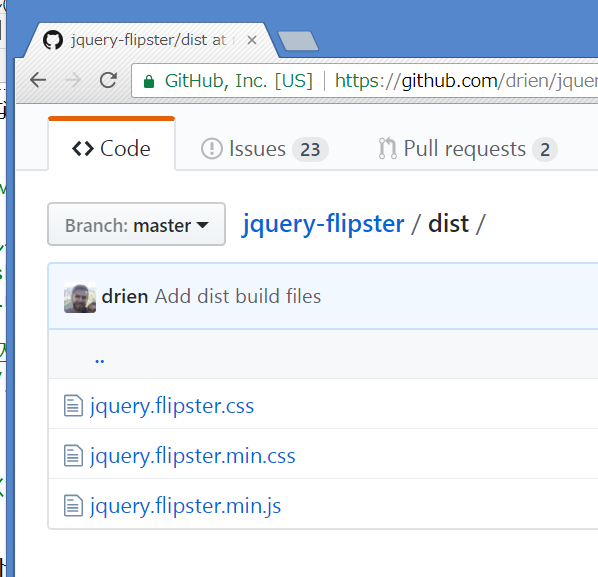Screen dimensions: 598x577
Task: Open the Pull requests tab
Action: pos(468,149)
